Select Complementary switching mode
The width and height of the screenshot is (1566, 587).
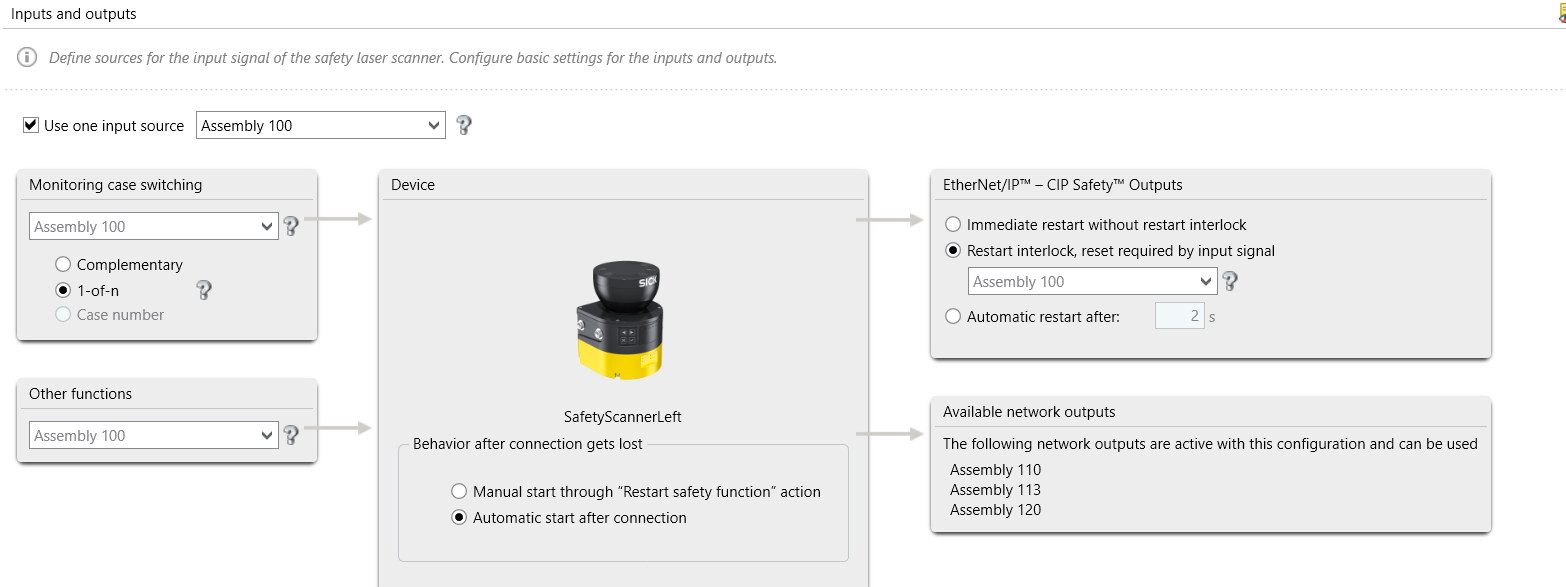[63, 264]
